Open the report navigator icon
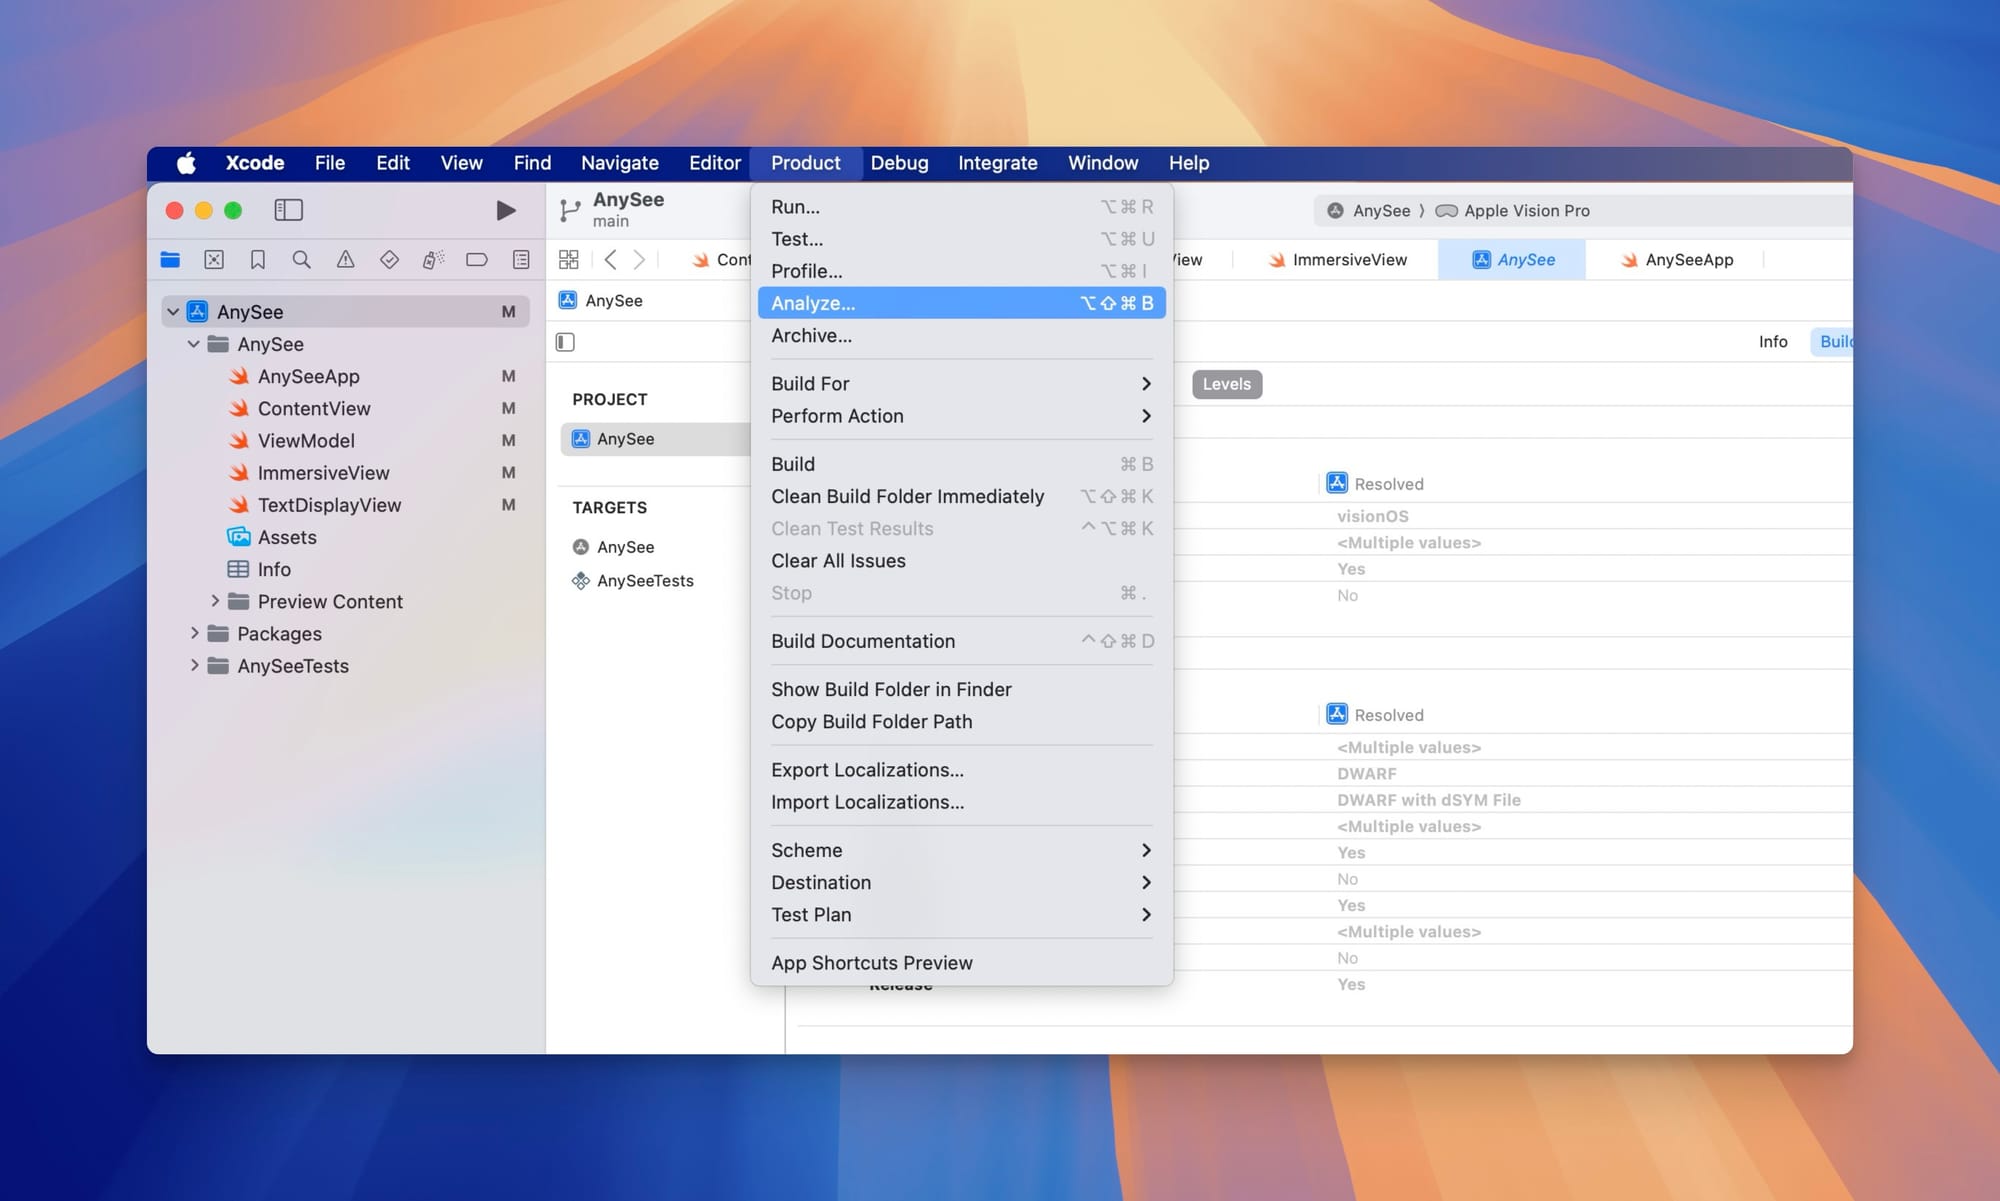The image size is (2000, 1201). click(521, 260)
